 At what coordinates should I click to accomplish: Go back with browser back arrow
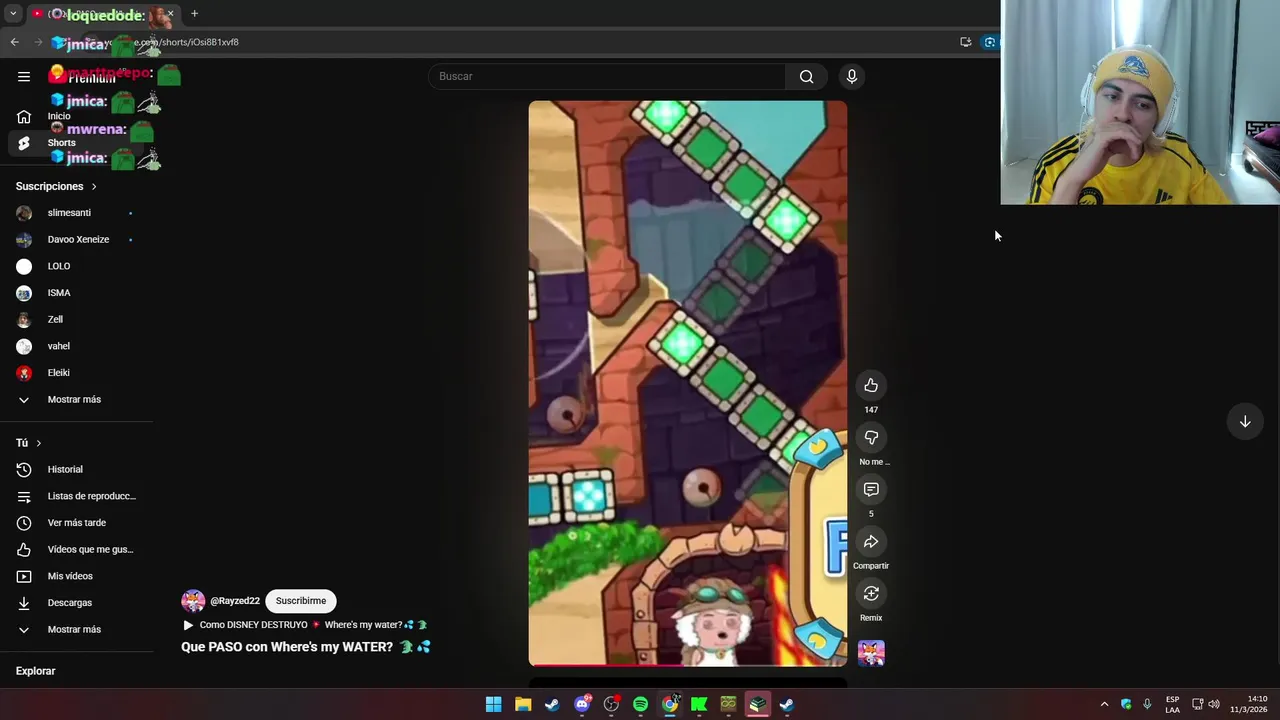pyautogui.click(x=14, y=42)
